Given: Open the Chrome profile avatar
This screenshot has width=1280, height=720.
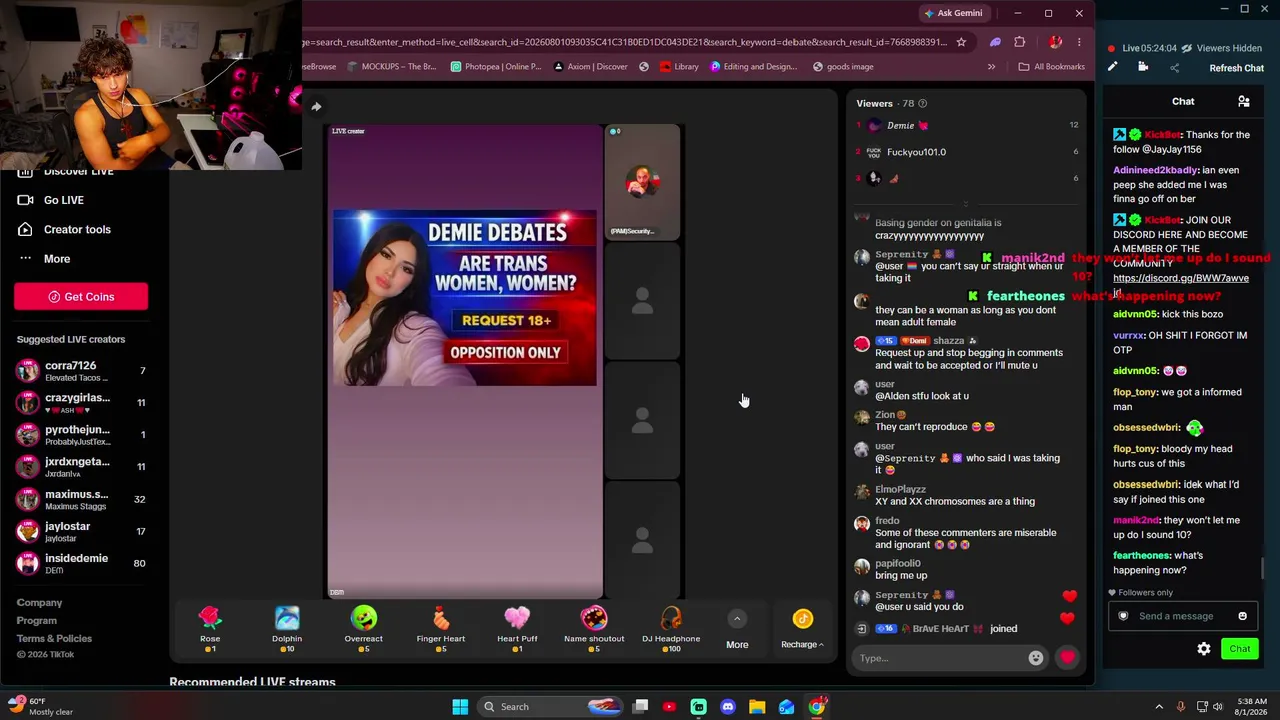Looking at the screenshot, I should click(1055, 42).
